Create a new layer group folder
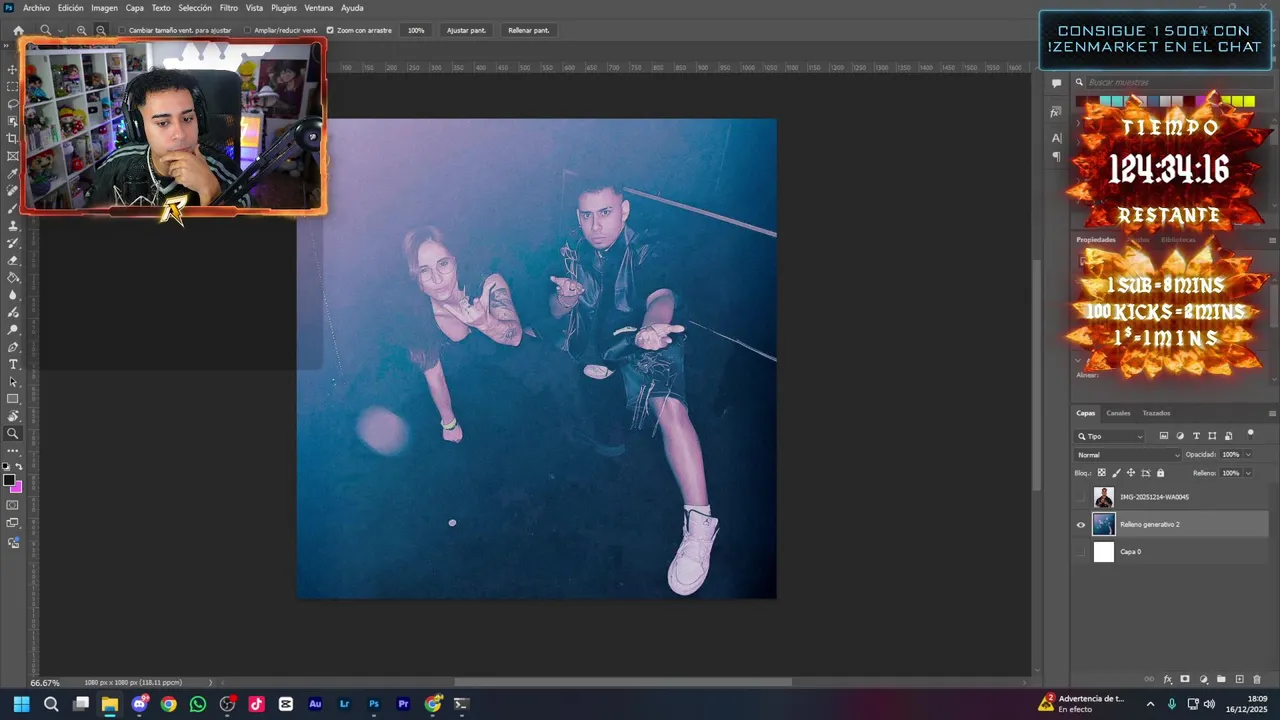1280x720 pixels. pos(1221,680)
